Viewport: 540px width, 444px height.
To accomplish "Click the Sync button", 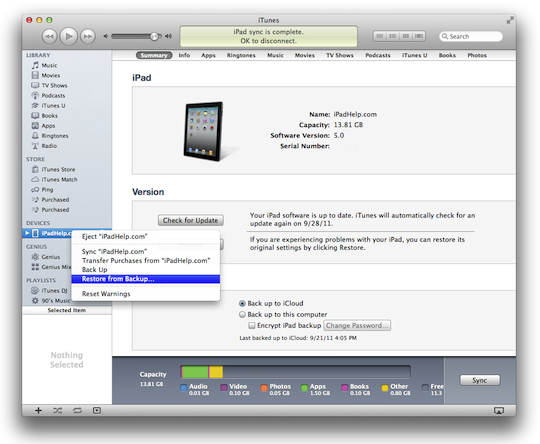I will pyautogui.click(x=480, y=380).
